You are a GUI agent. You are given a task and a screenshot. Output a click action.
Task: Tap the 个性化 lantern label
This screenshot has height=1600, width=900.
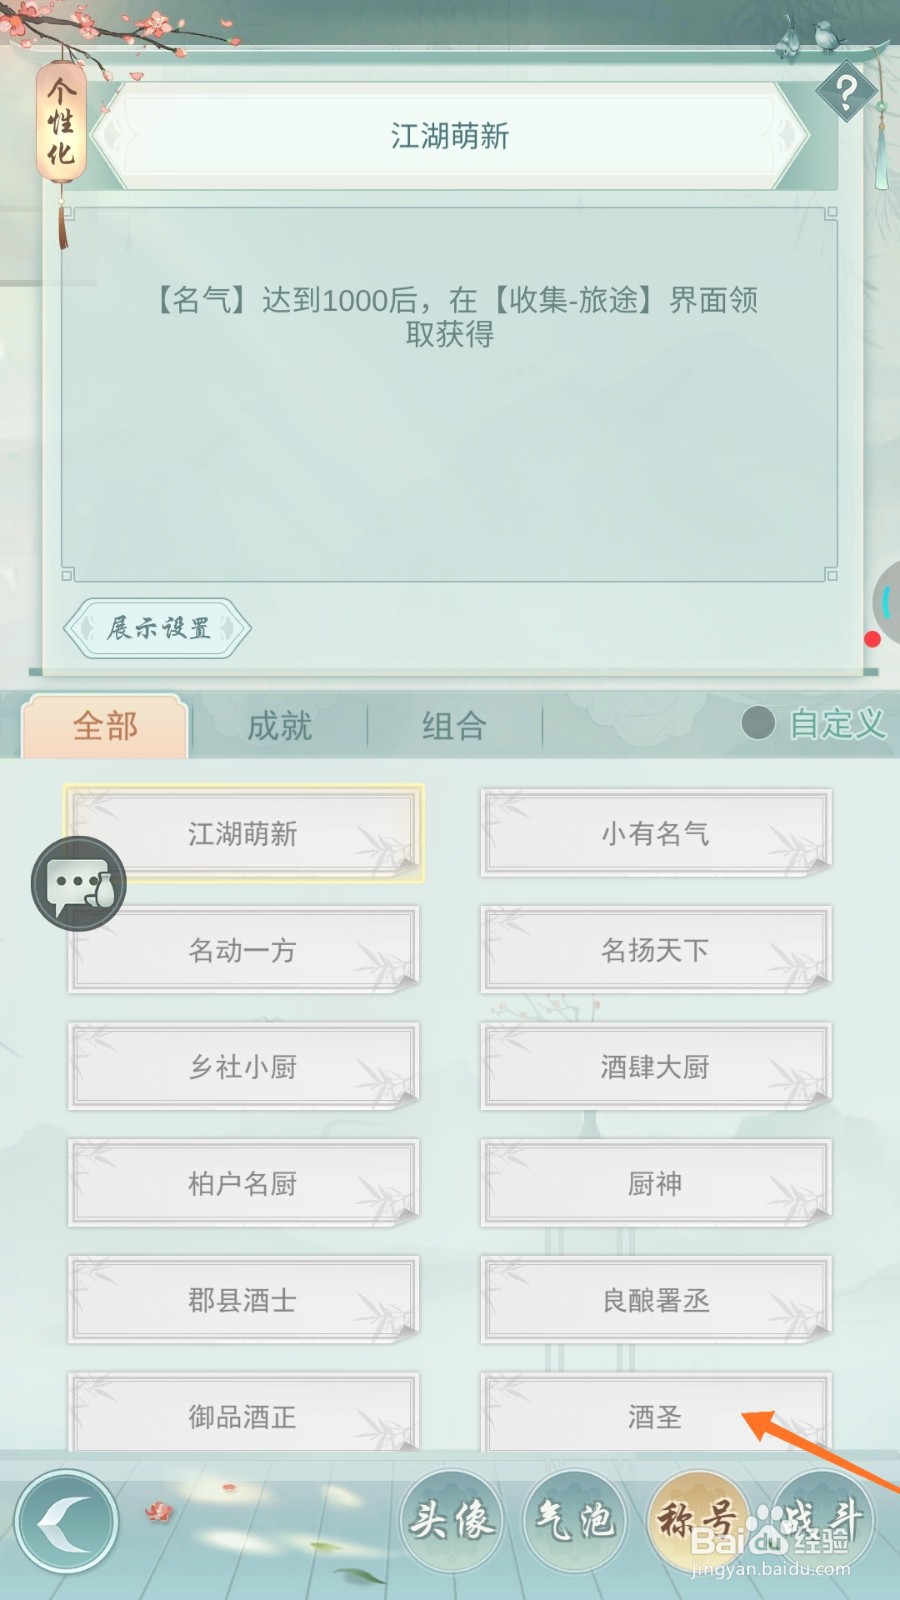tap(61, 122)
